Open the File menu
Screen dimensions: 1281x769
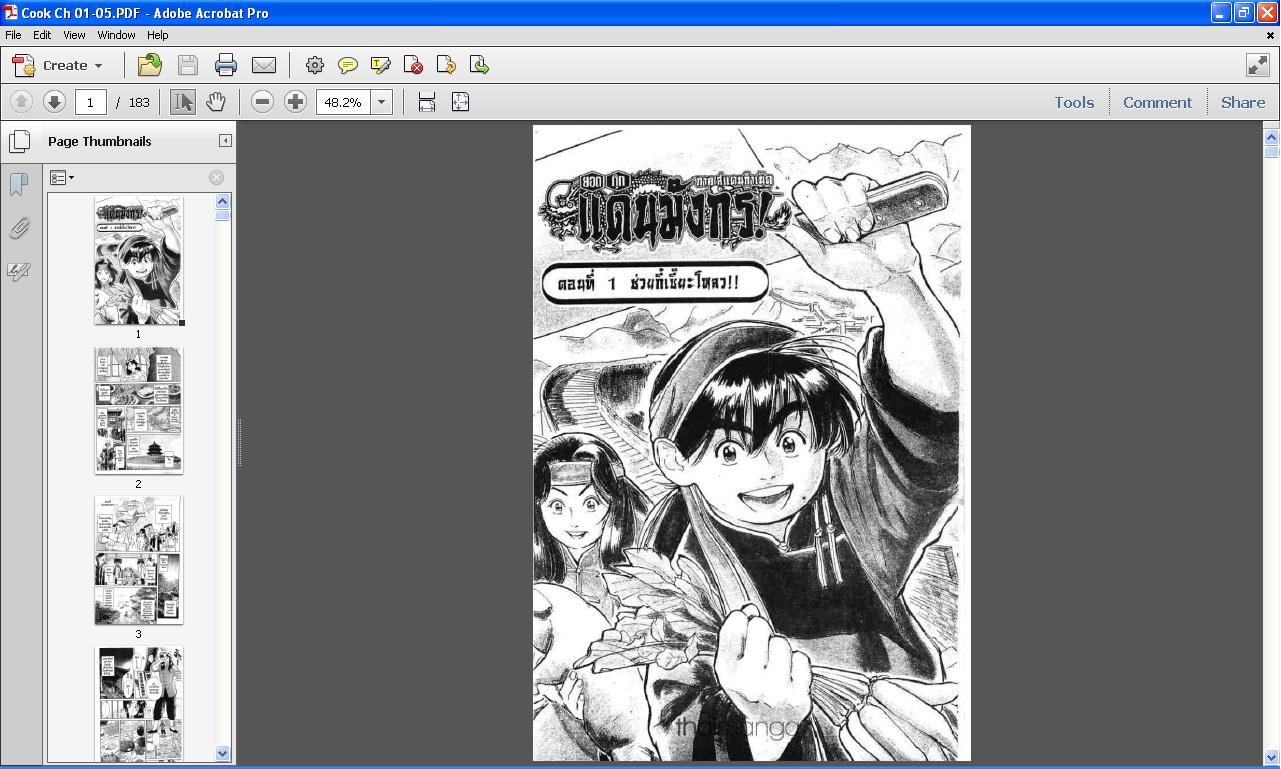point(13,34)
